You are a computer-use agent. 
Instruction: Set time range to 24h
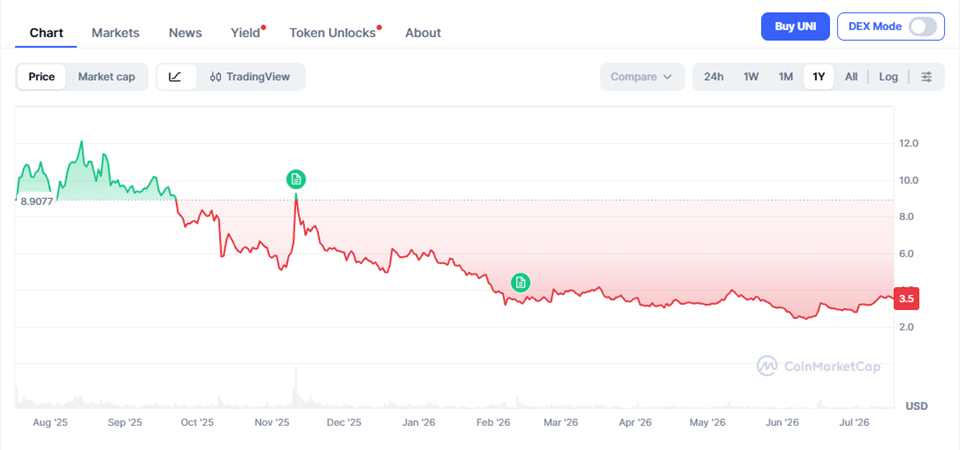714,77
